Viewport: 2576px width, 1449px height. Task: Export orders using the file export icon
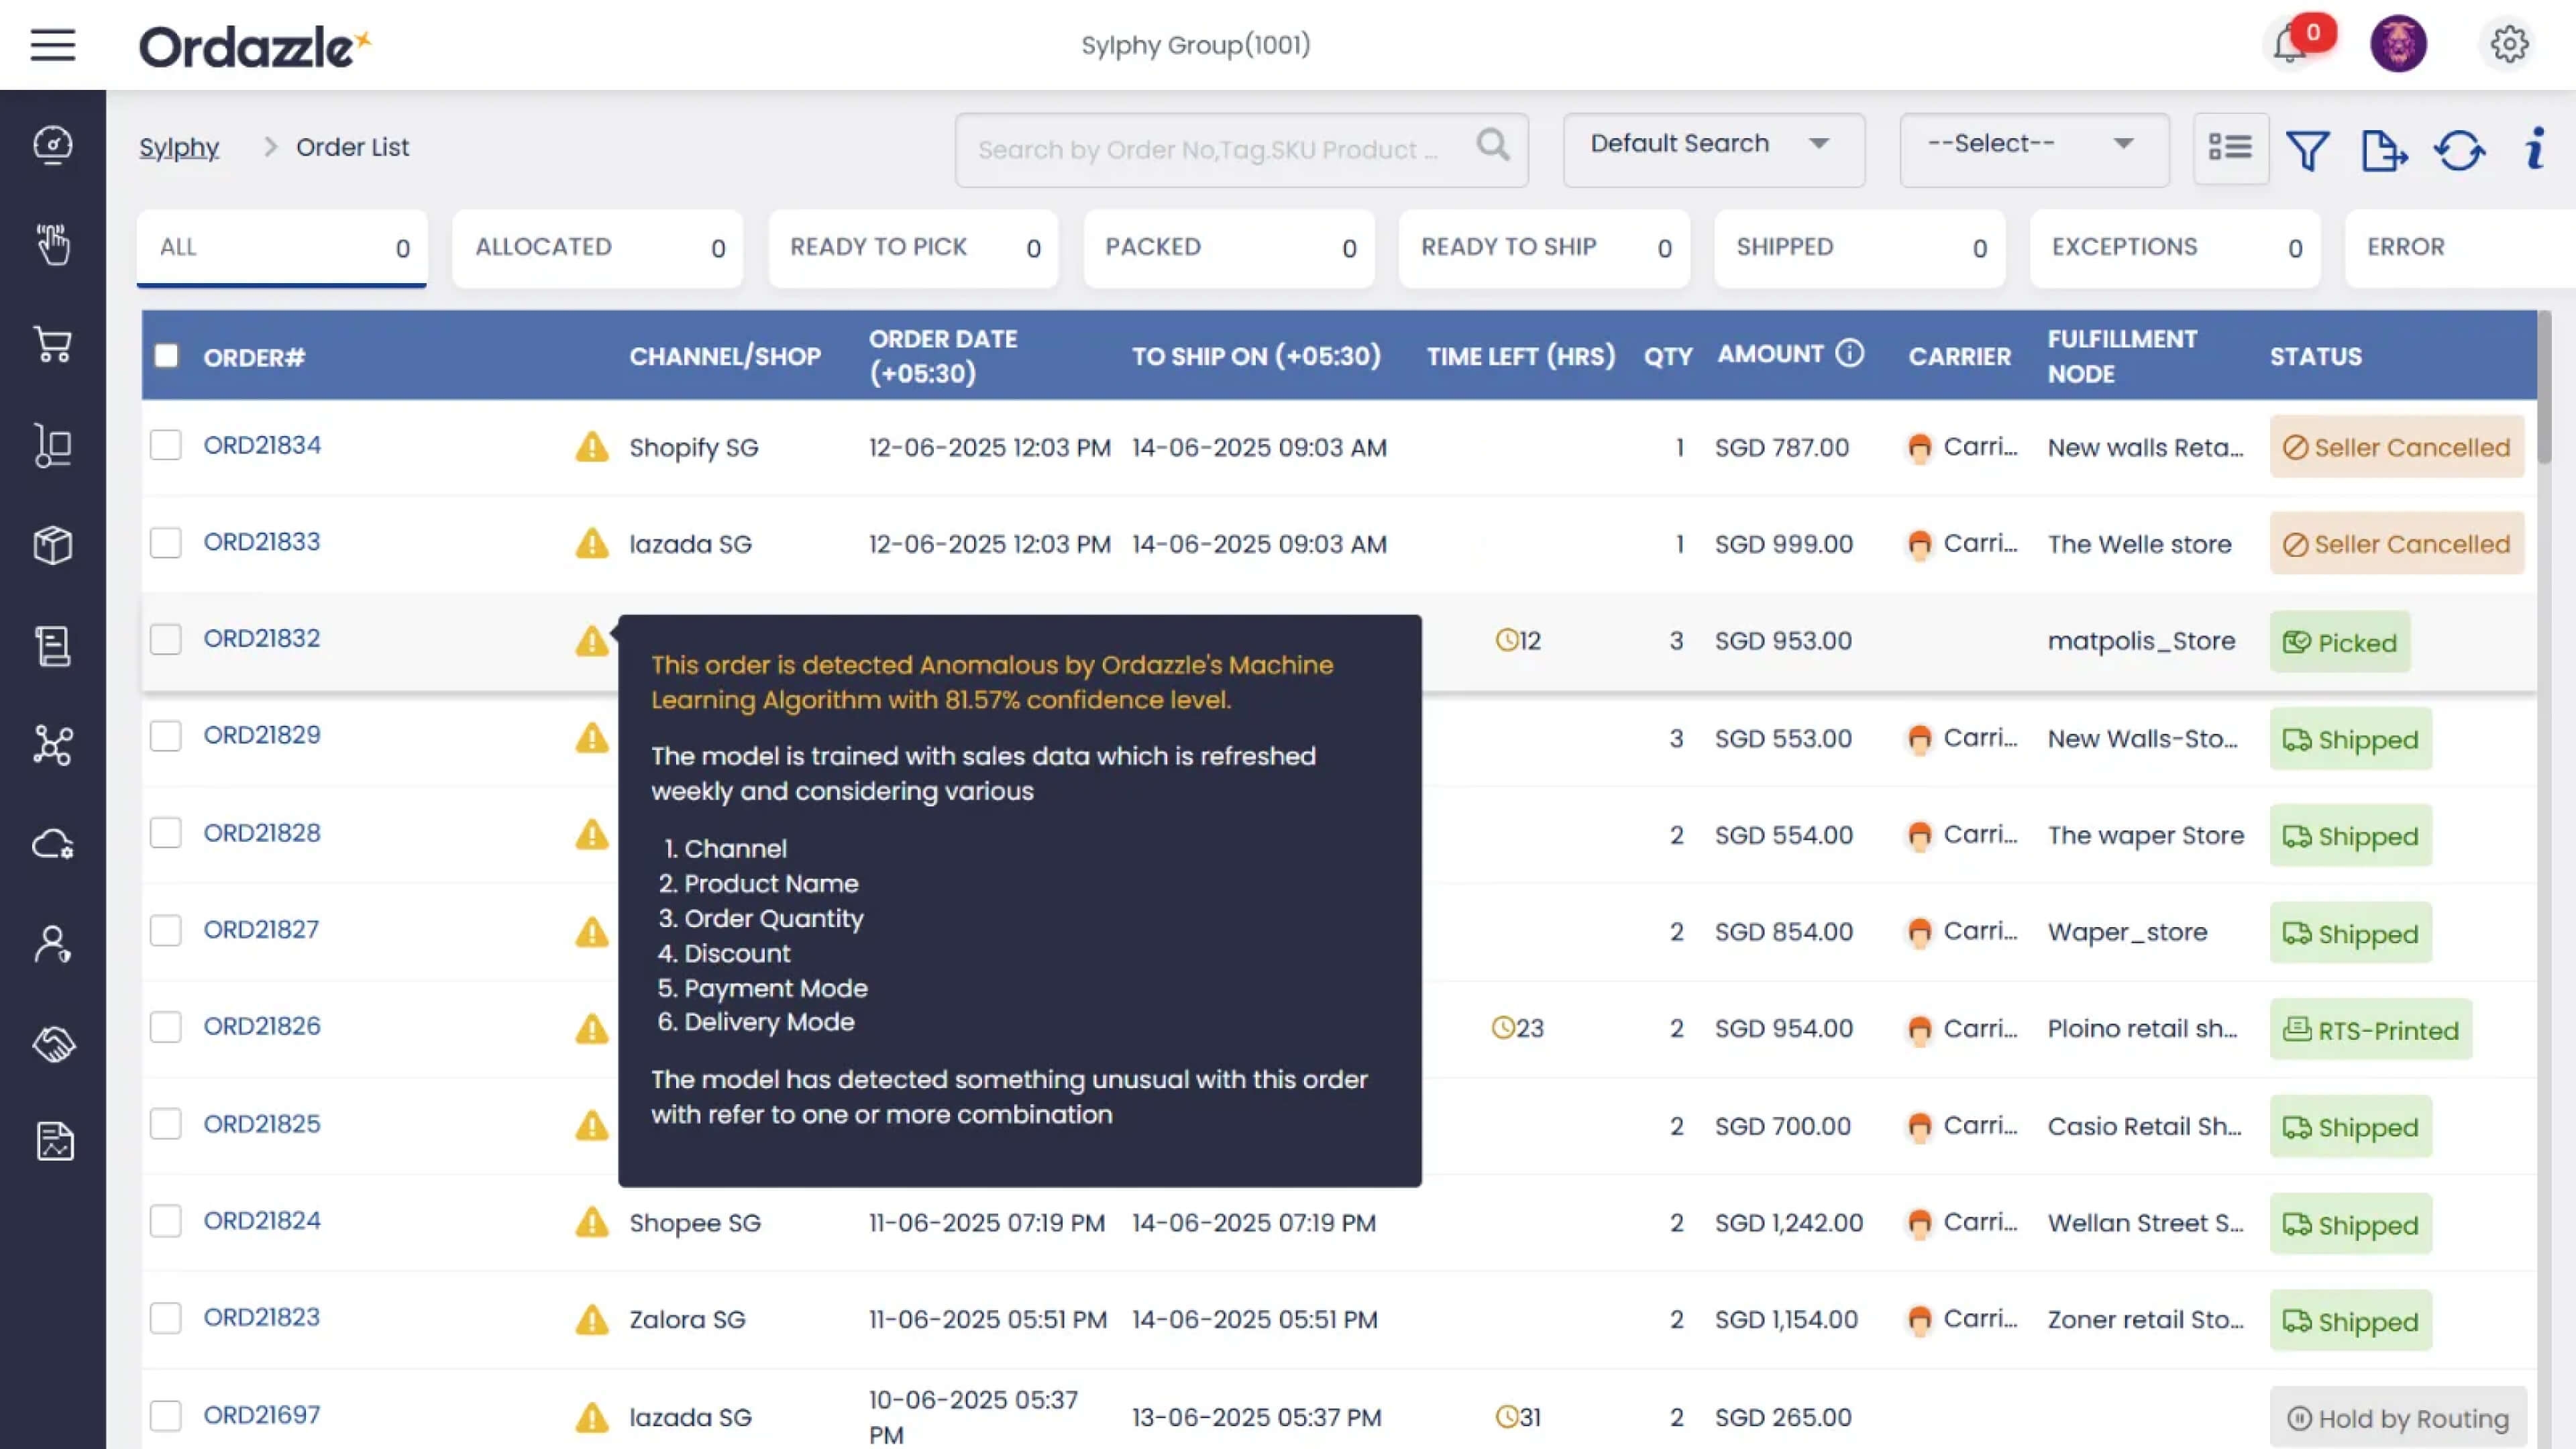(x=2385, y=150)
